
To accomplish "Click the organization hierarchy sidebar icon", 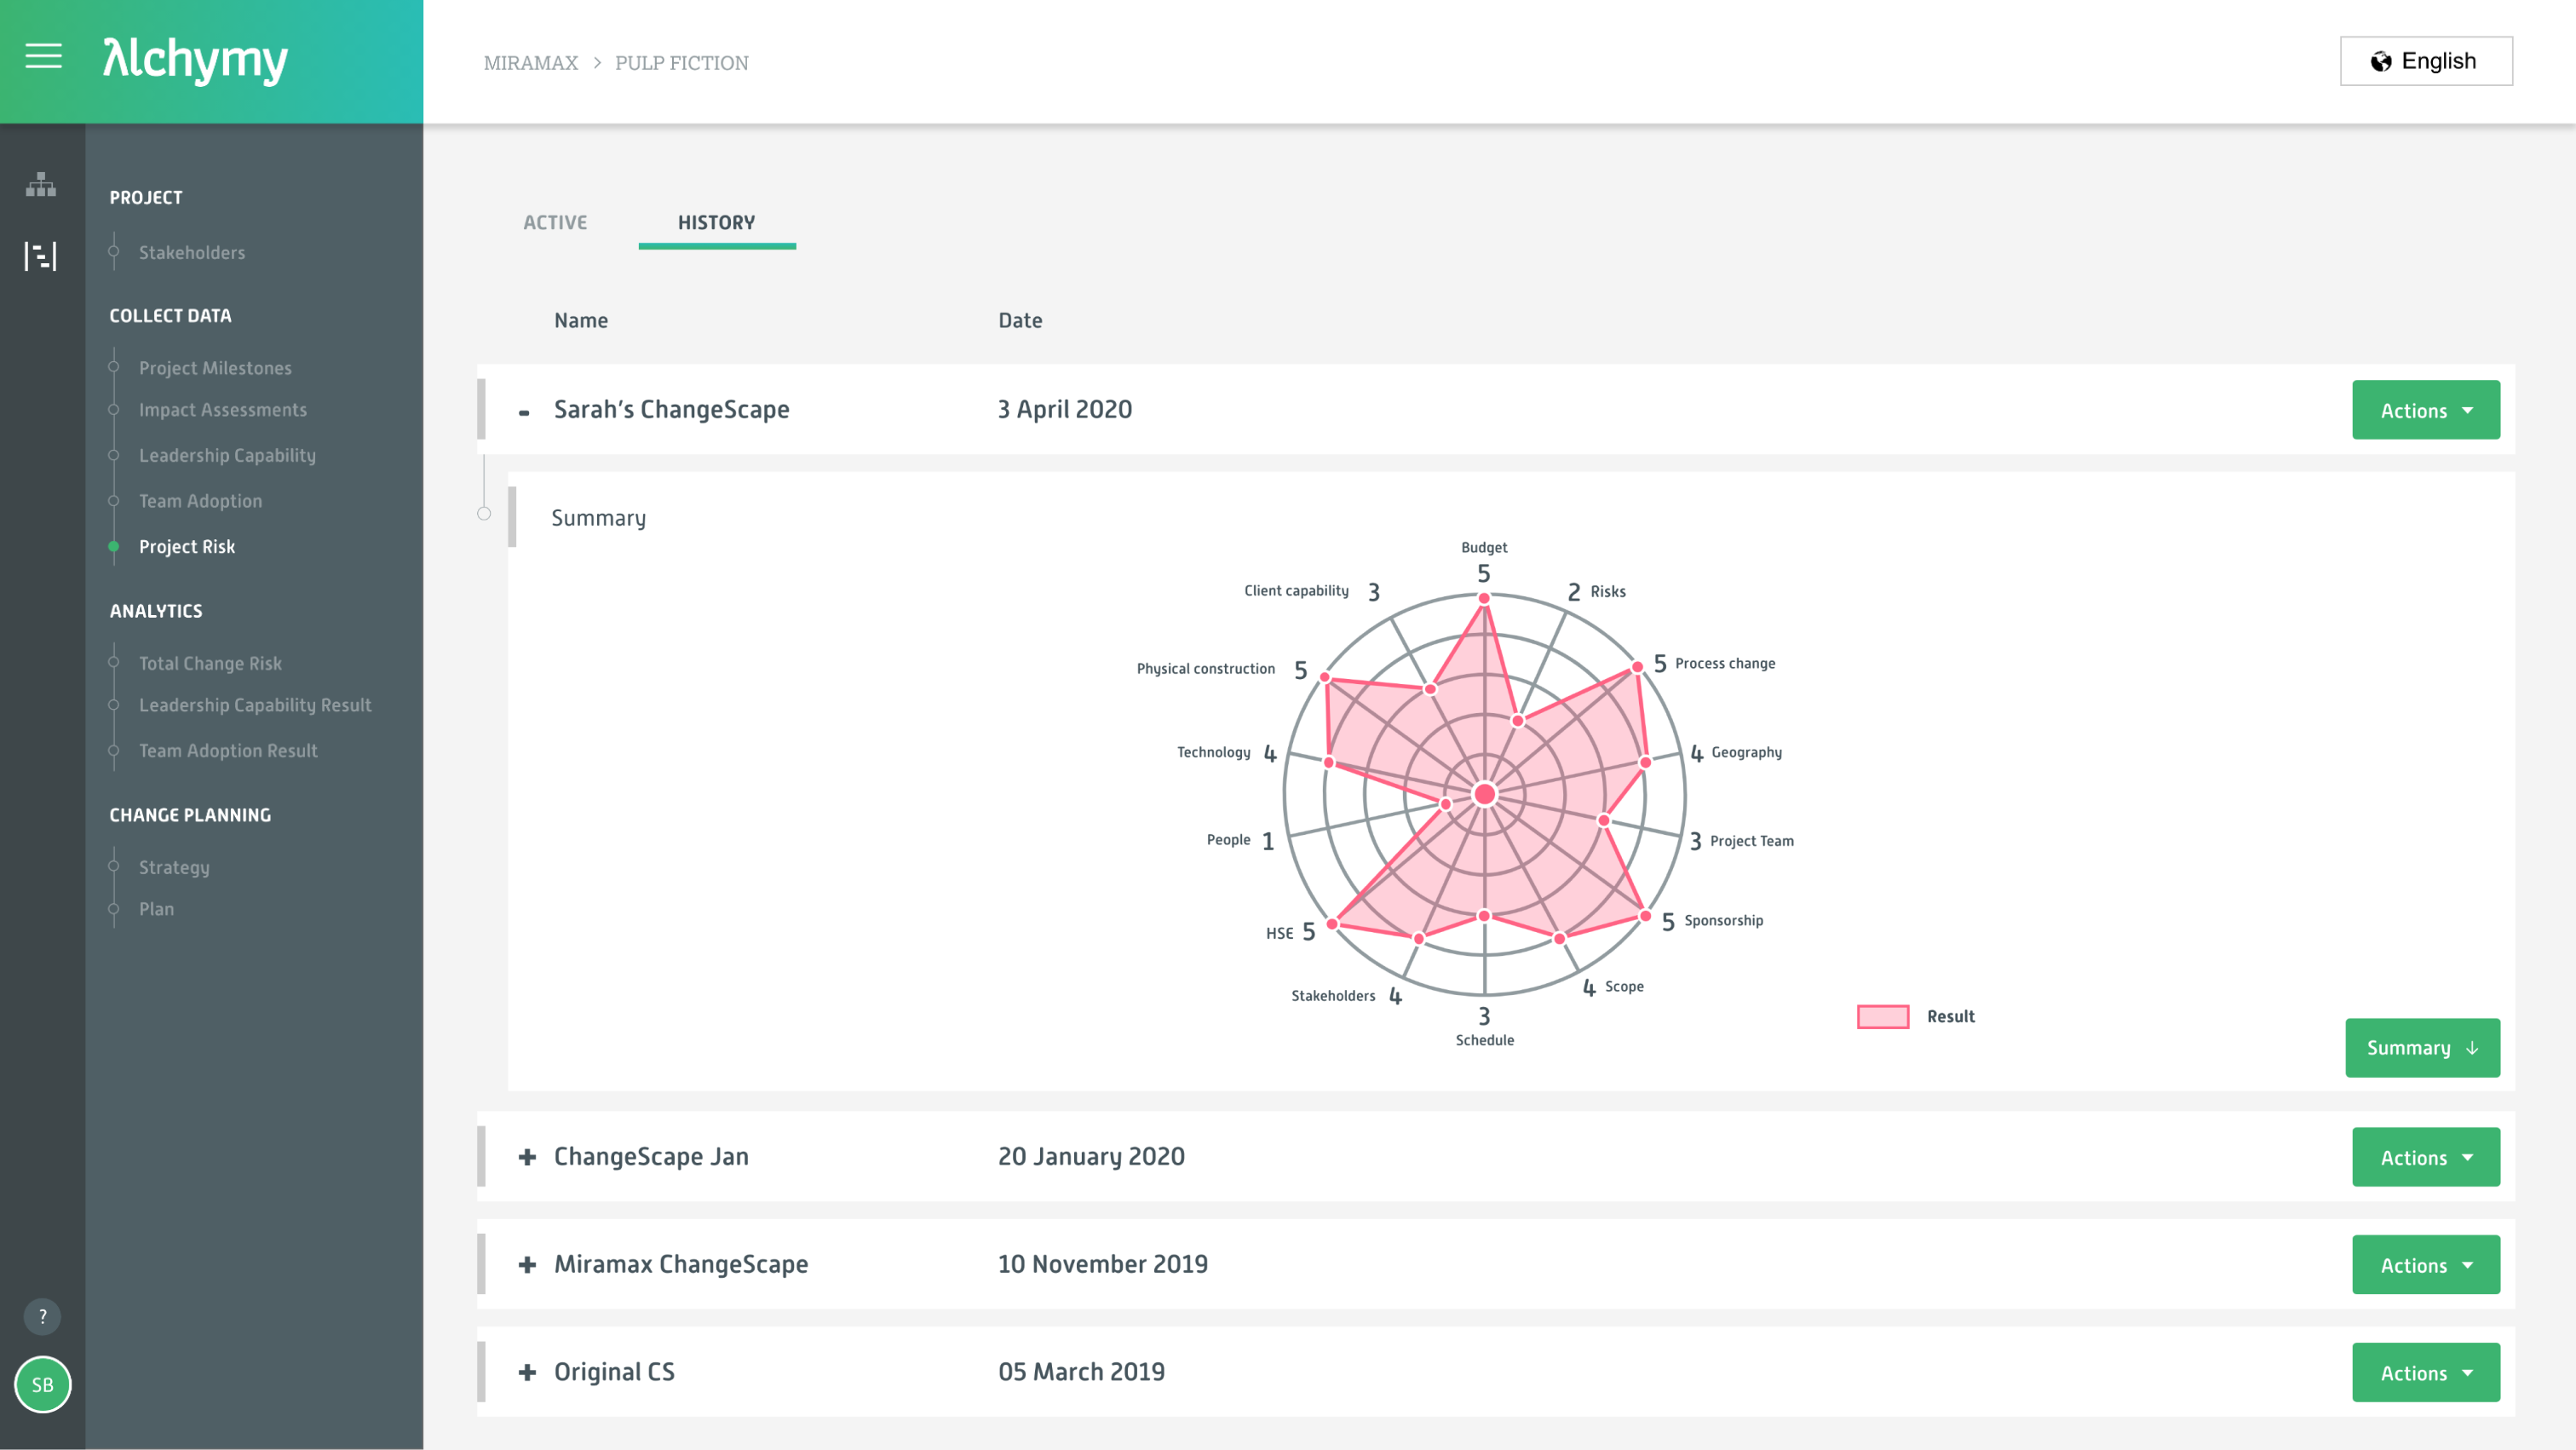I will coord(41,184).
